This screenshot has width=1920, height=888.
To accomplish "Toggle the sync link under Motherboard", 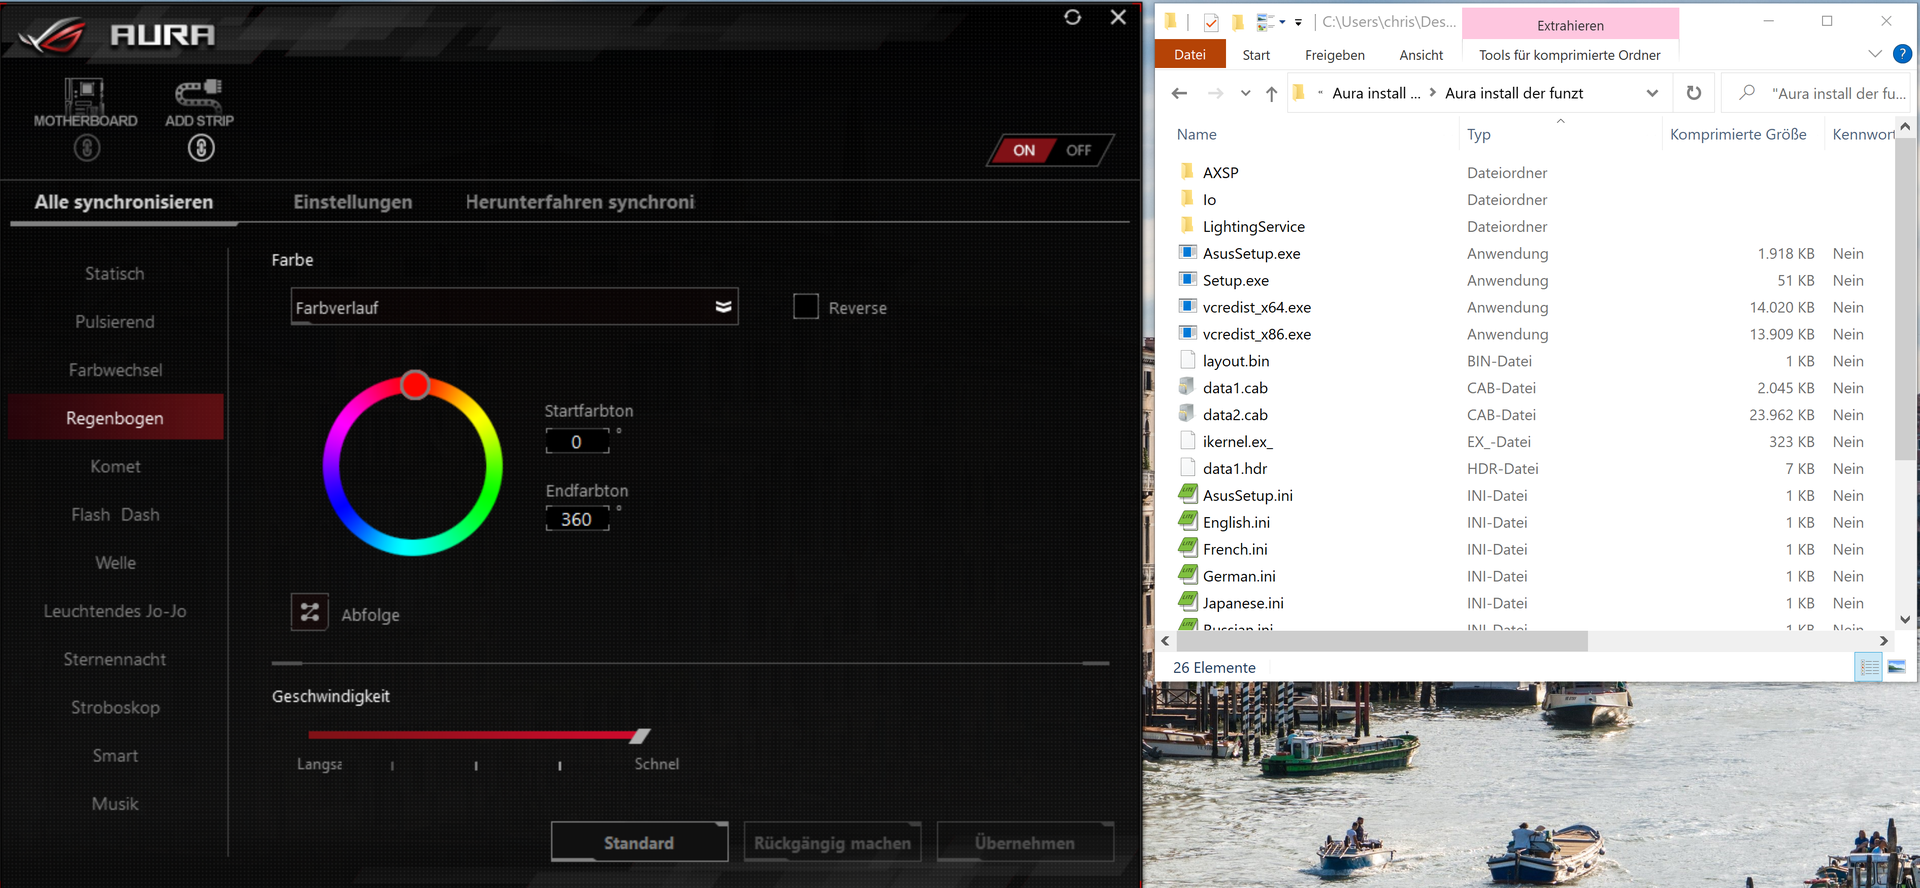I will tap(87, 148).
